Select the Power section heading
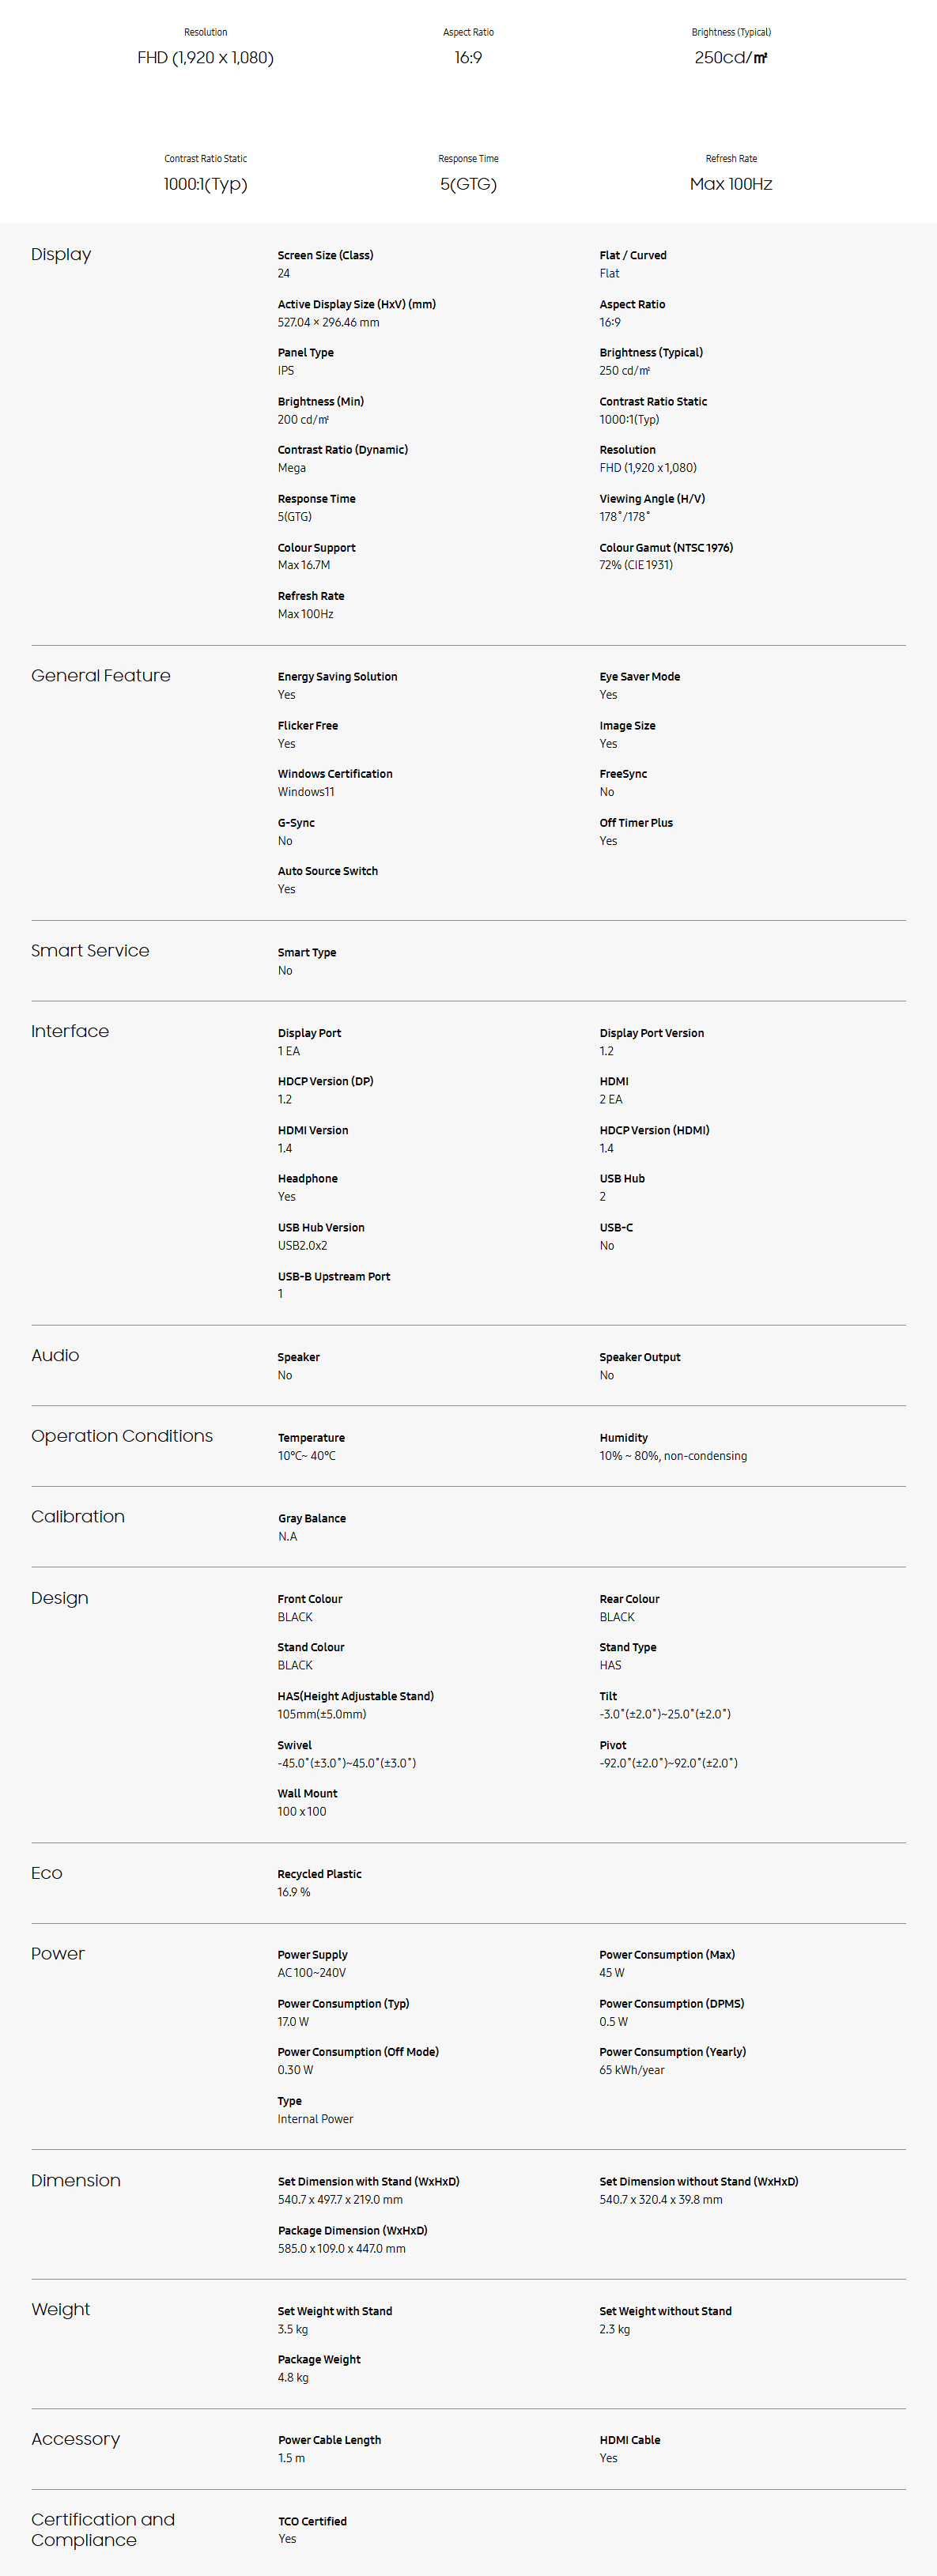Screen dimensions: 937x2576 coord(58,1953)
